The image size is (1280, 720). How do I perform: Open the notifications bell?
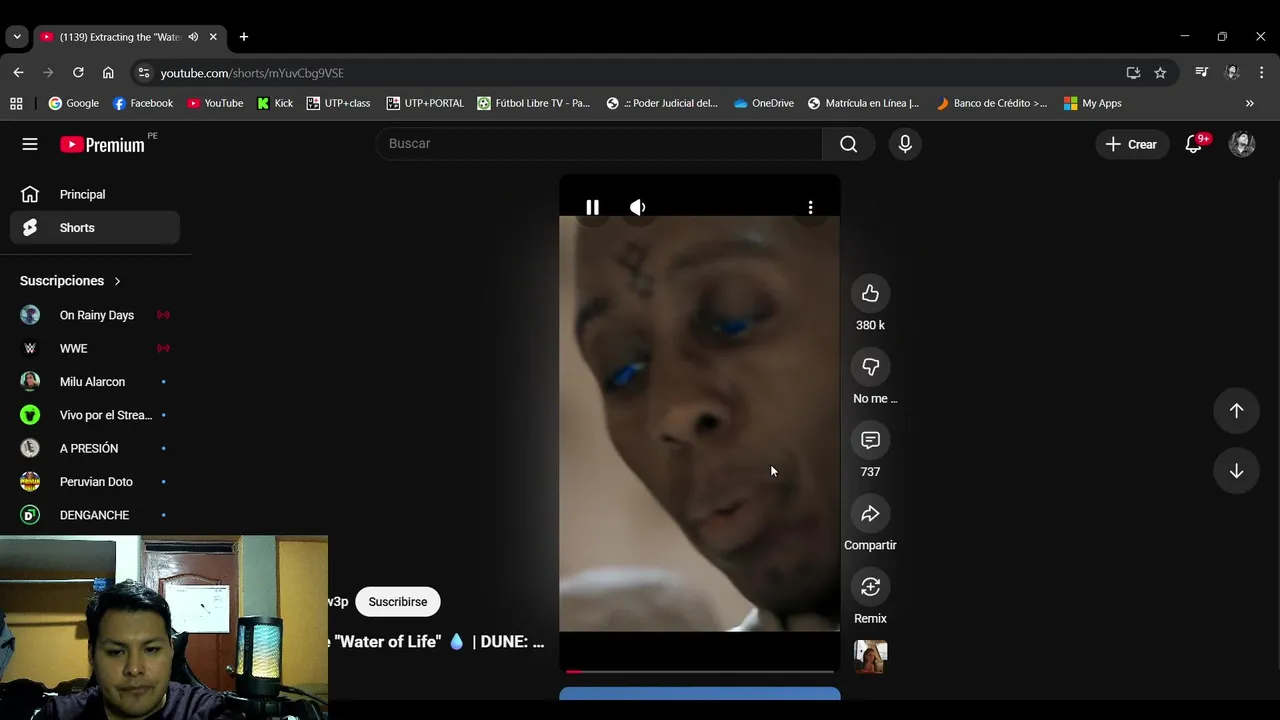tap(1193, 144)
